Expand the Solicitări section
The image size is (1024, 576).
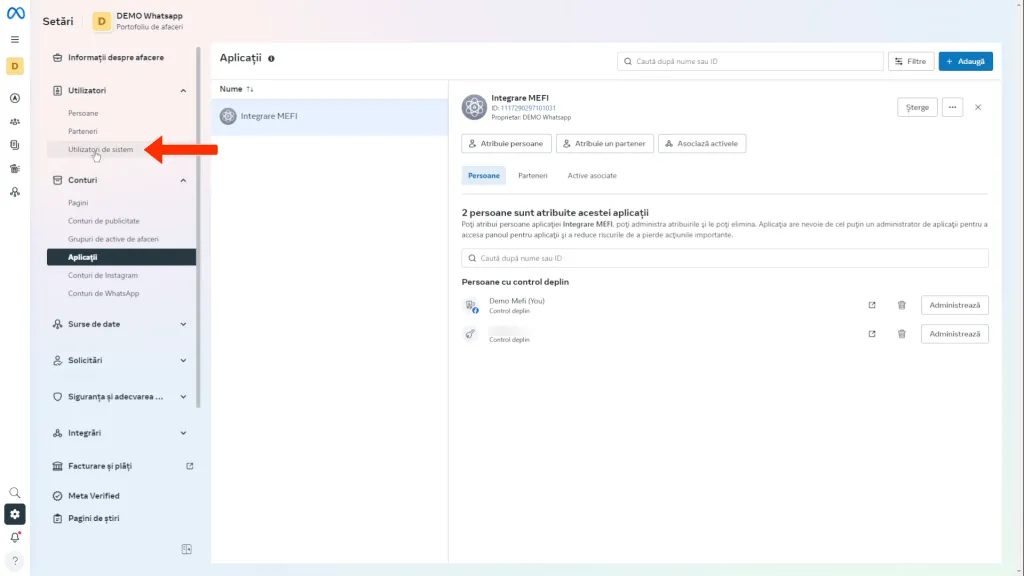pos(184,360)
